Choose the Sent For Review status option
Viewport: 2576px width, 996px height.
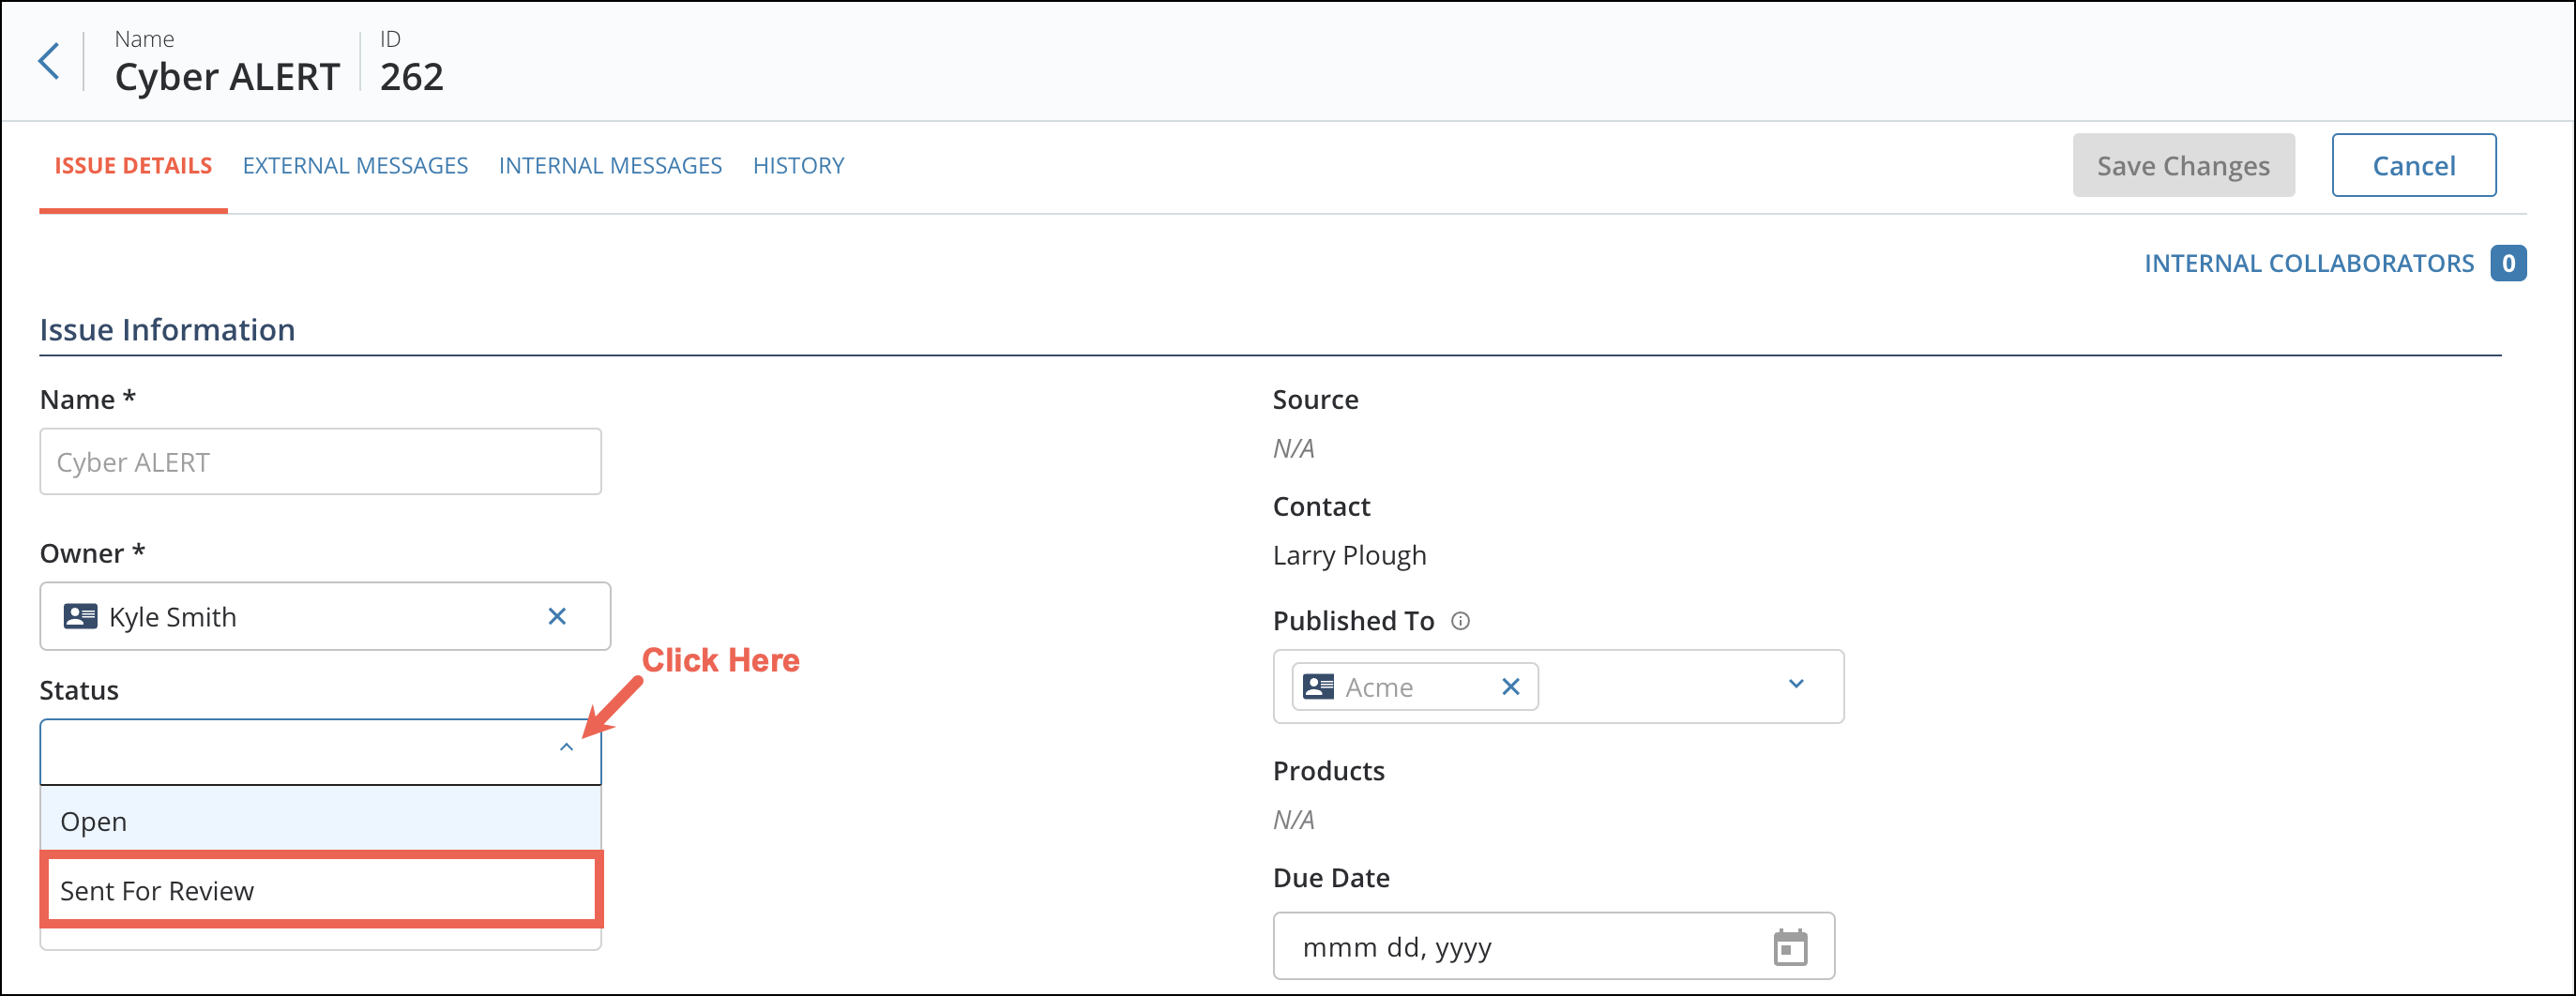pos(320,890)
